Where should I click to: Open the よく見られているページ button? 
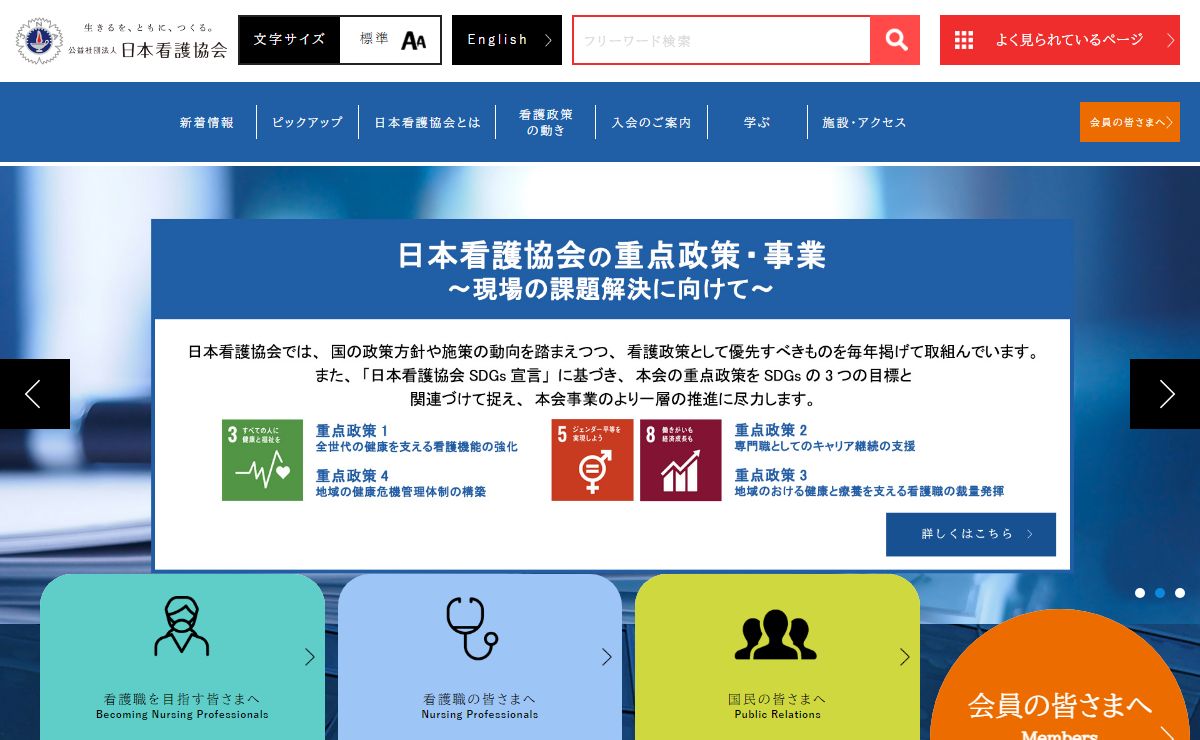(1060, 40)
